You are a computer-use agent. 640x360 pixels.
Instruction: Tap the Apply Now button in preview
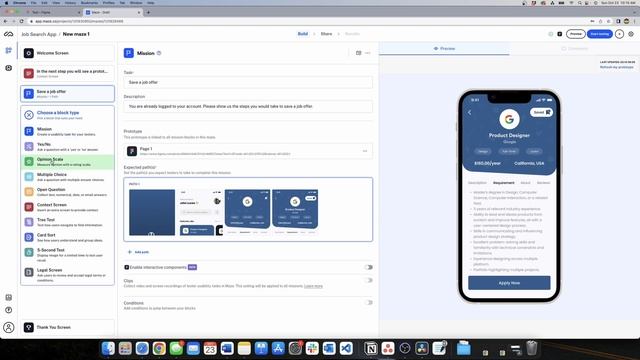509,283
